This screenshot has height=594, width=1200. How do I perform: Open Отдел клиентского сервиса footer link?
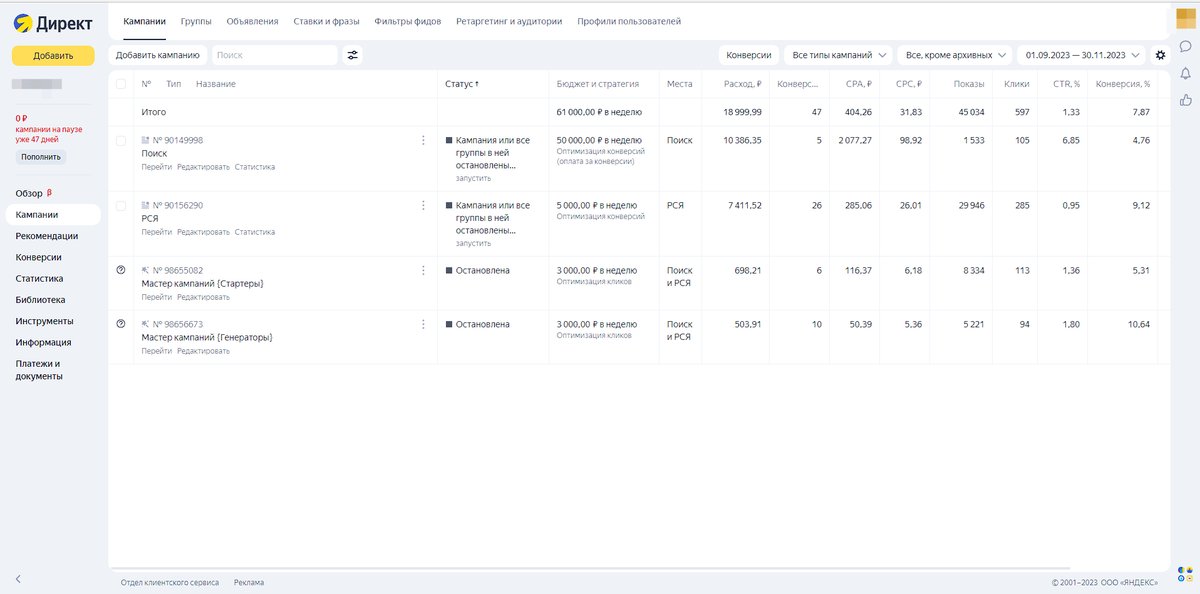pyautogui.click(x=170, y=582)
